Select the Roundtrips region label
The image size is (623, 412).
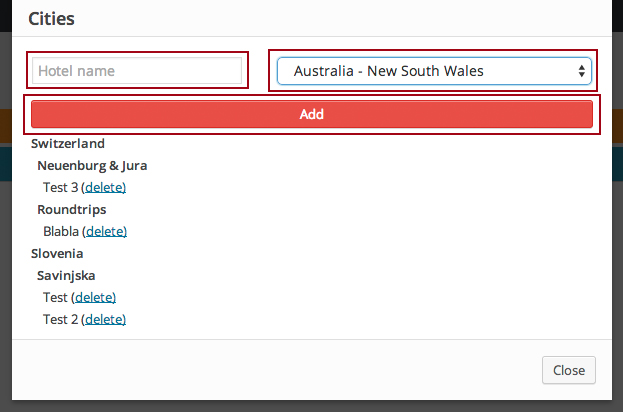click(72, 209)
